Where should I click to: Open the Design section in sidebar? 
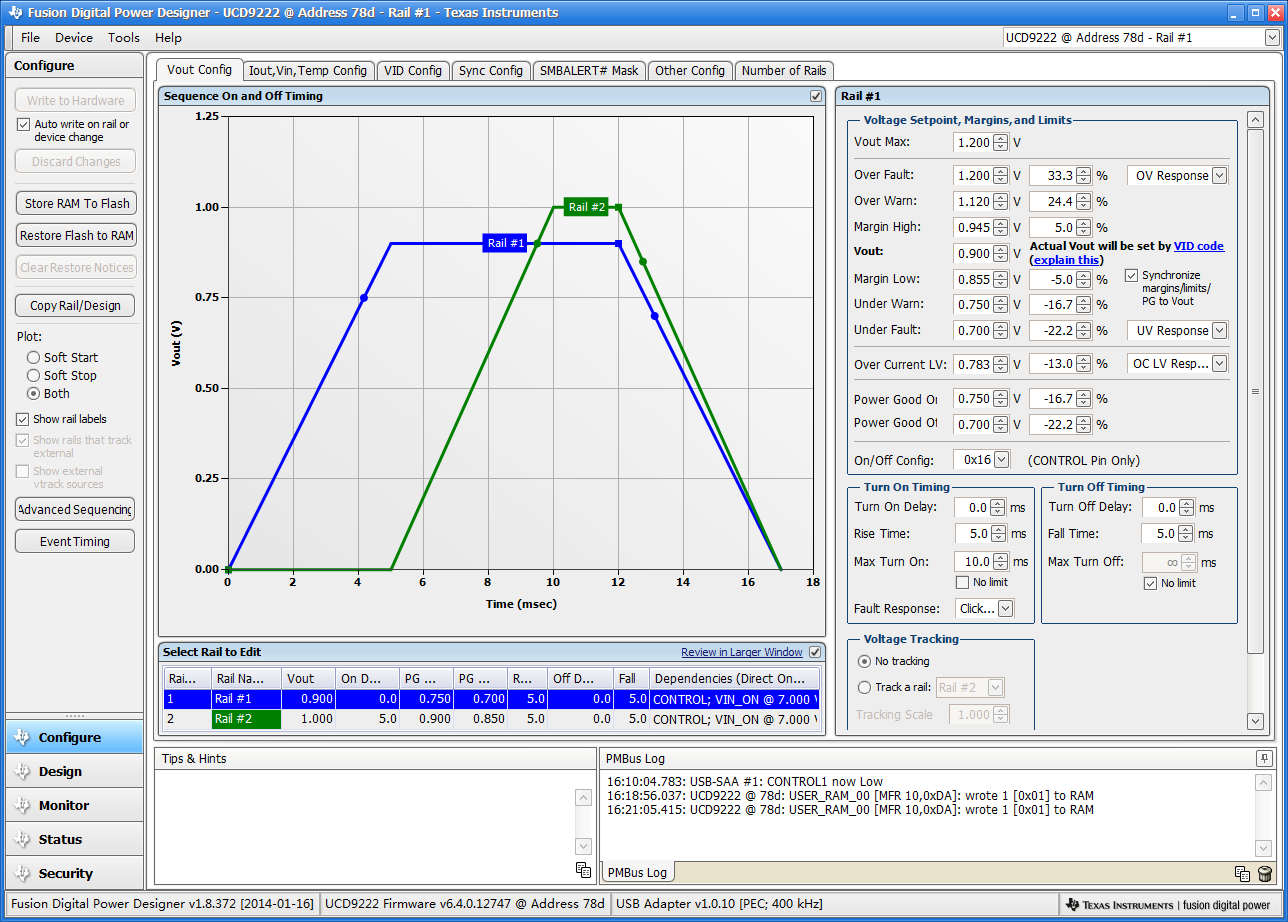tap(73, 771)
